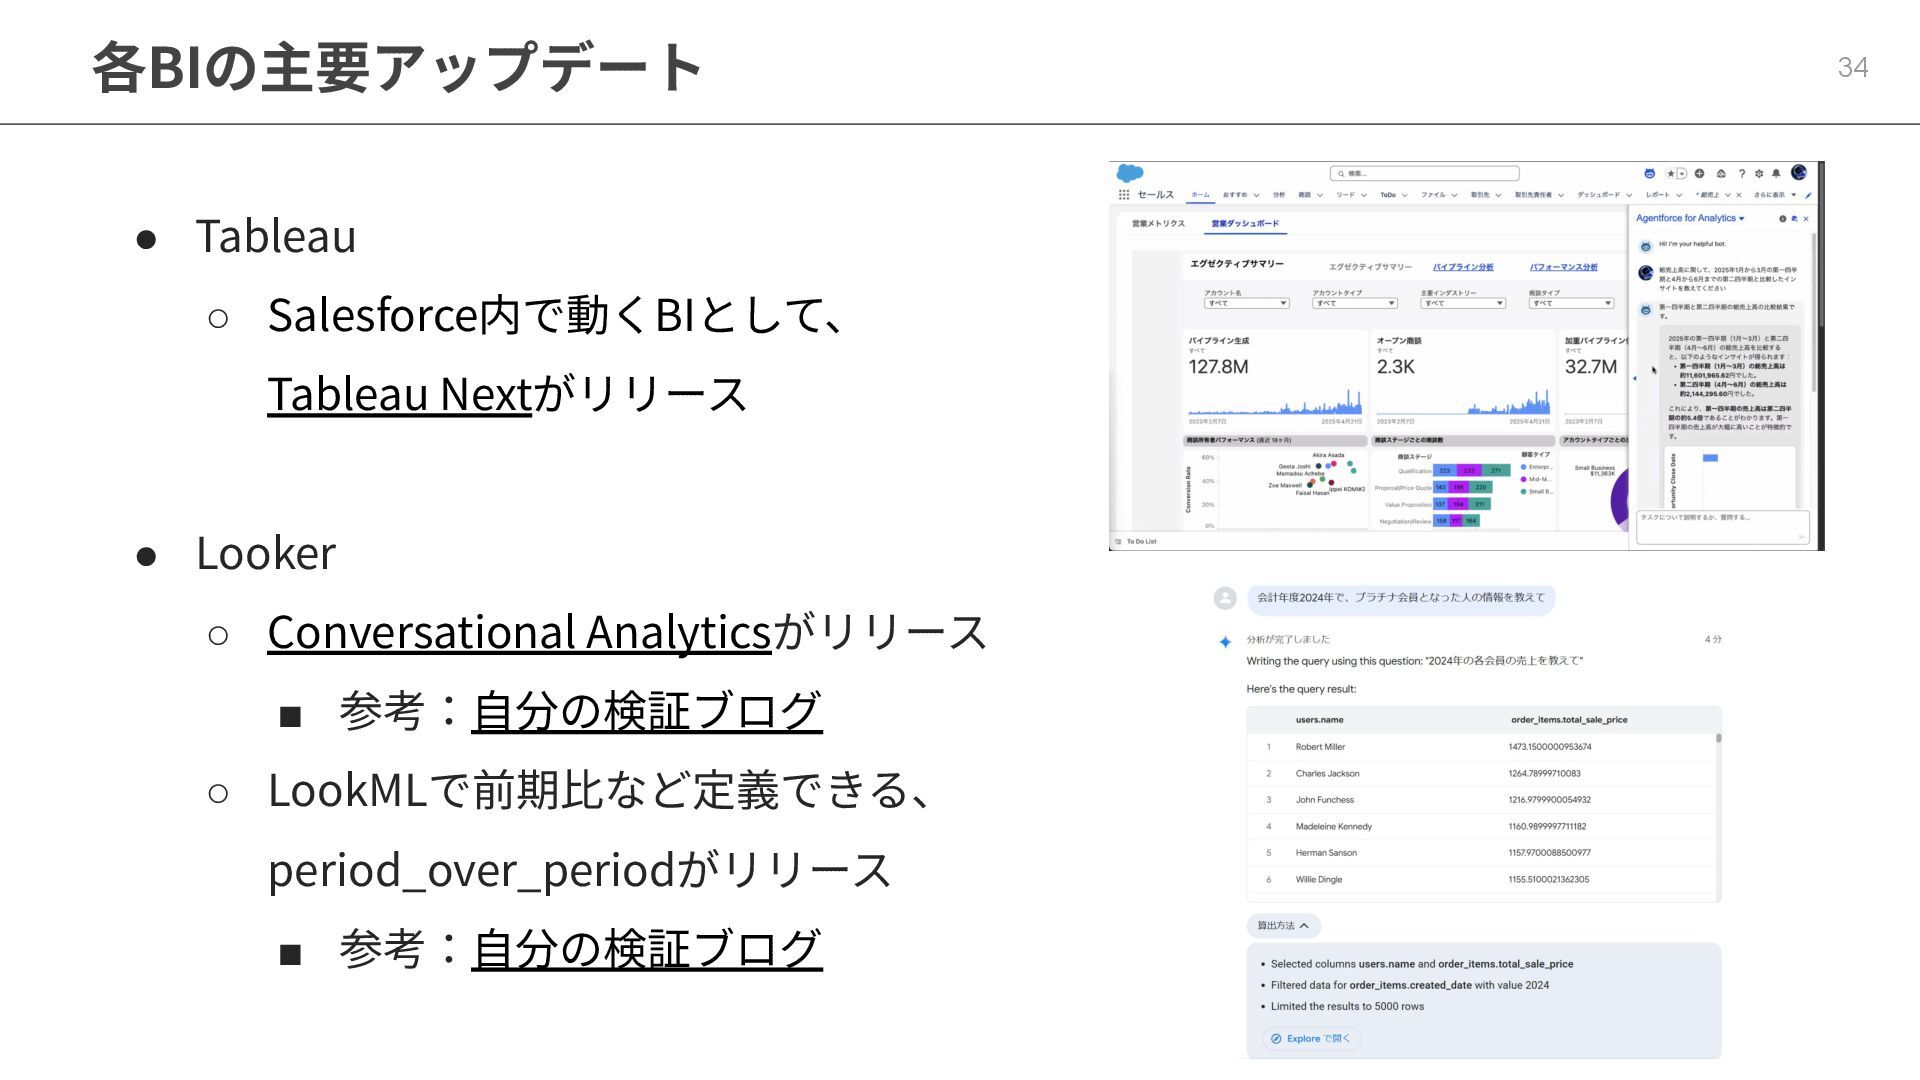Screen dimensions: 1920x1080
Task: Open the Tableau Next link
Action: point(399,394)
